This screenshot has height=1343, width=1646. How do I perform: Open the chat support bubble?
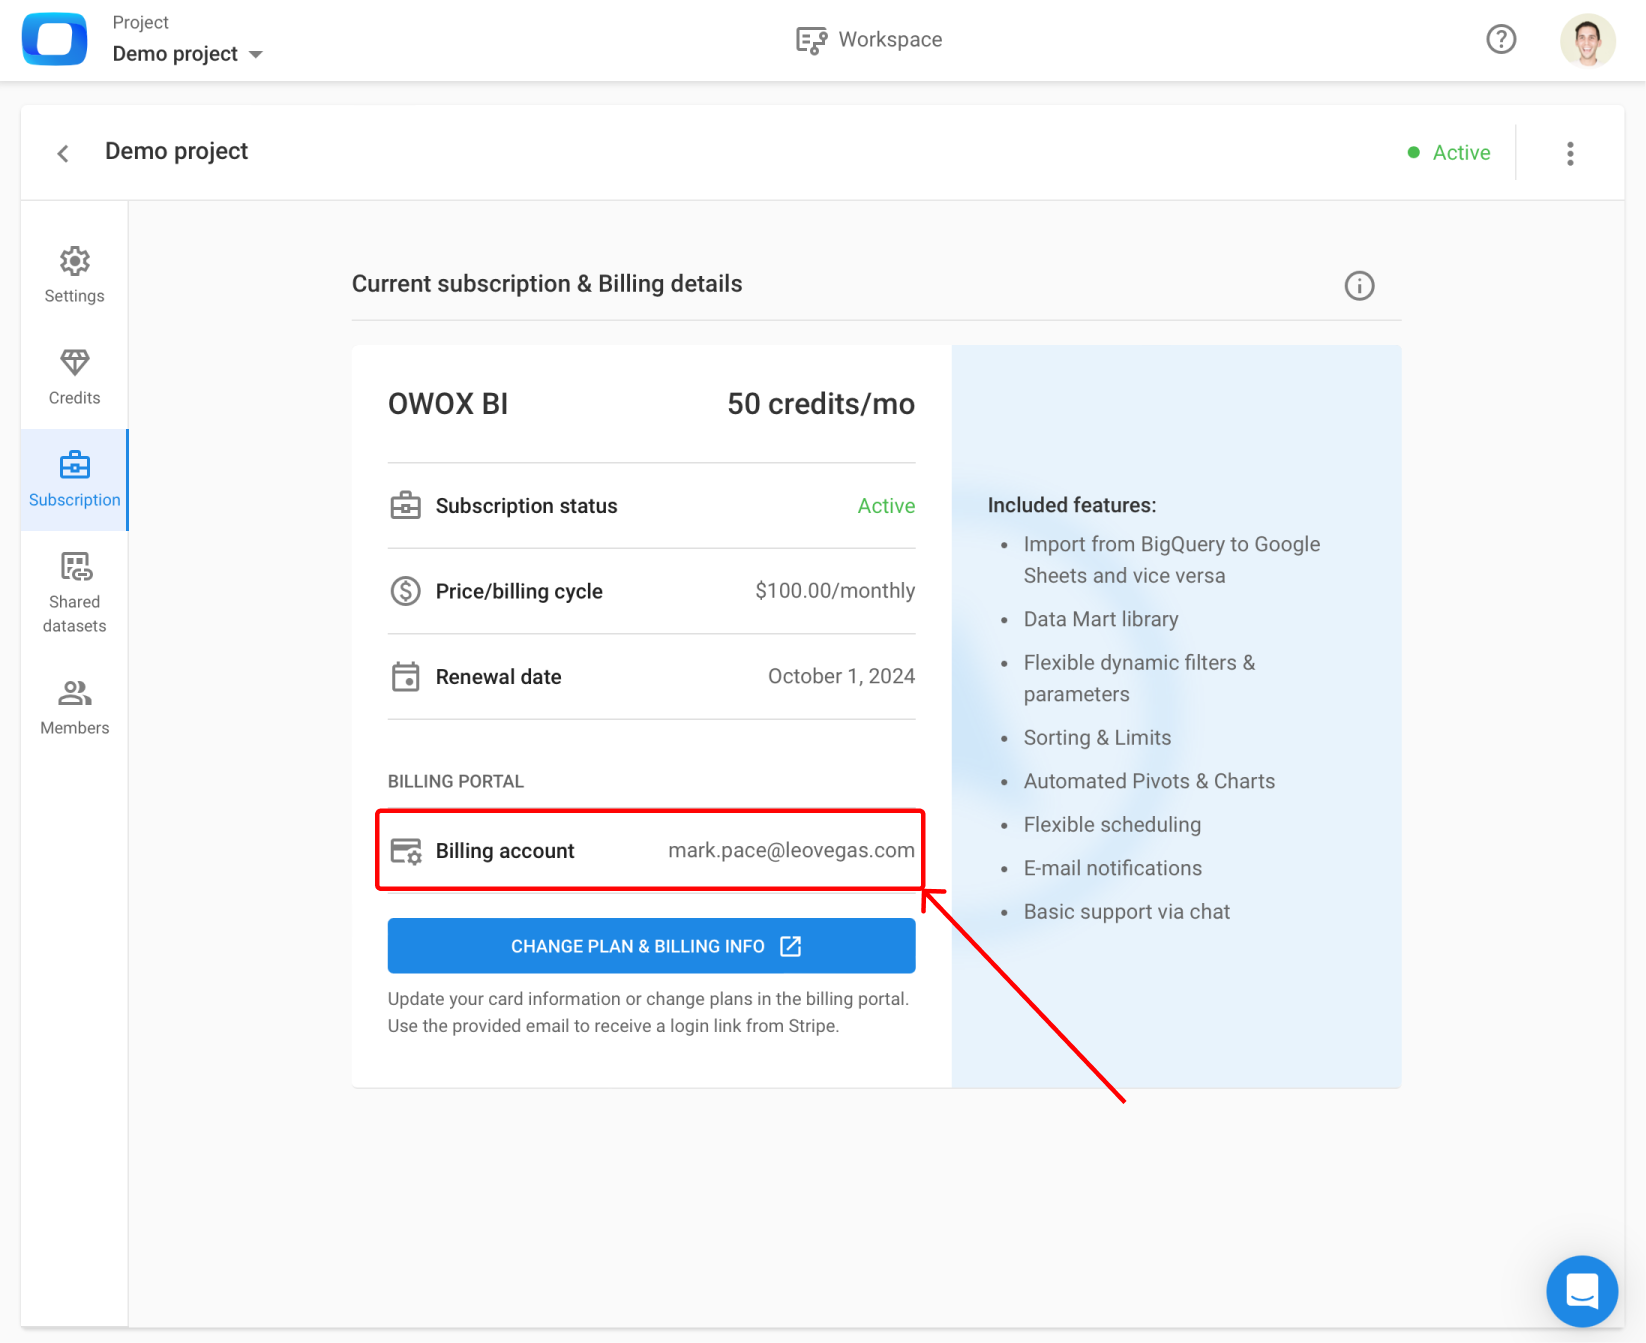(x=1582, y=1291)
